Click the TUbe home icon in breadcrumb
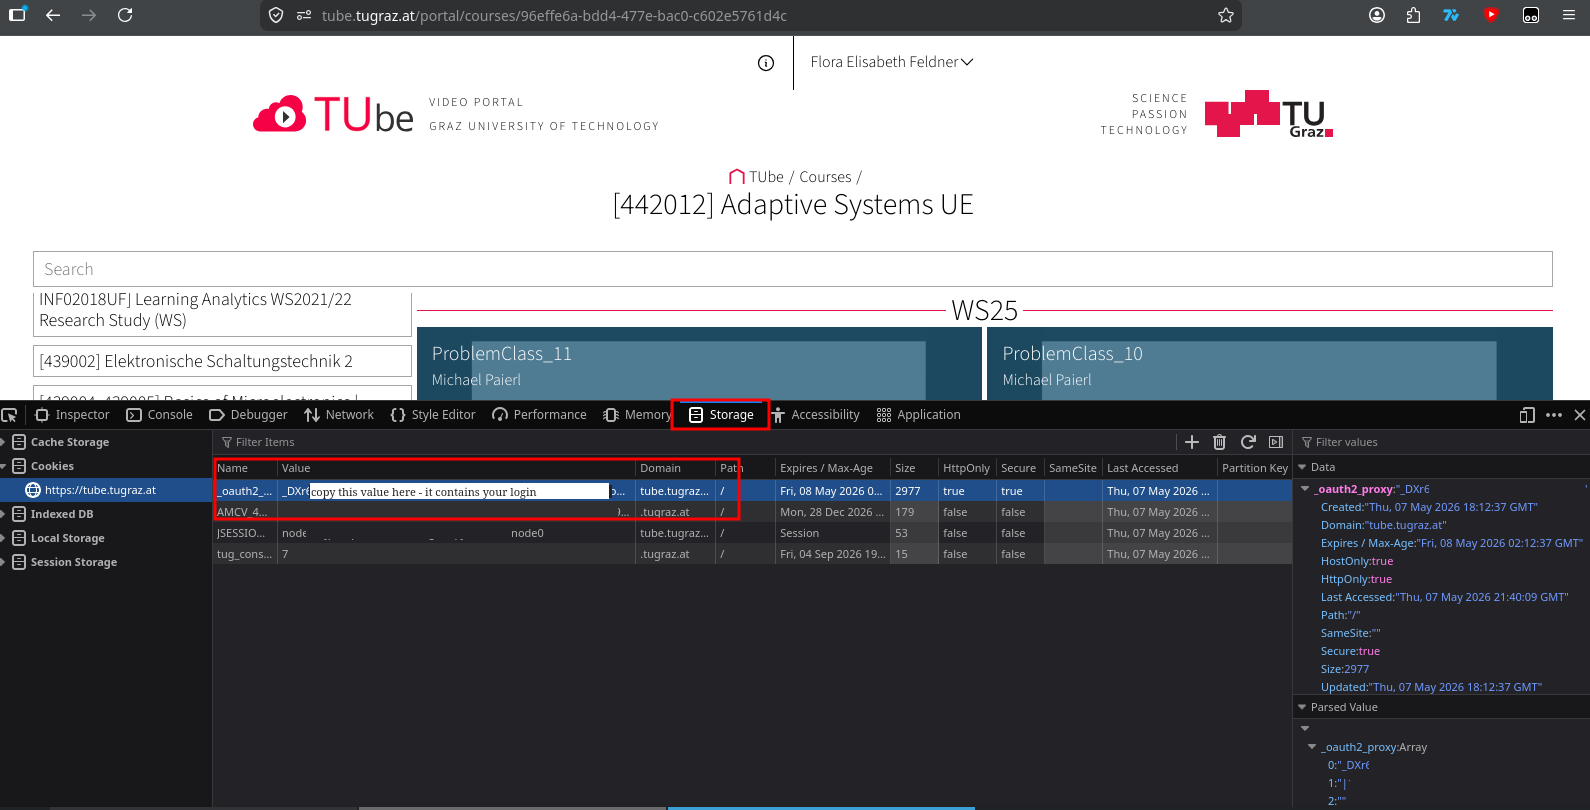This screenshot has height=810, width=1590. click(x=737, y=177)
